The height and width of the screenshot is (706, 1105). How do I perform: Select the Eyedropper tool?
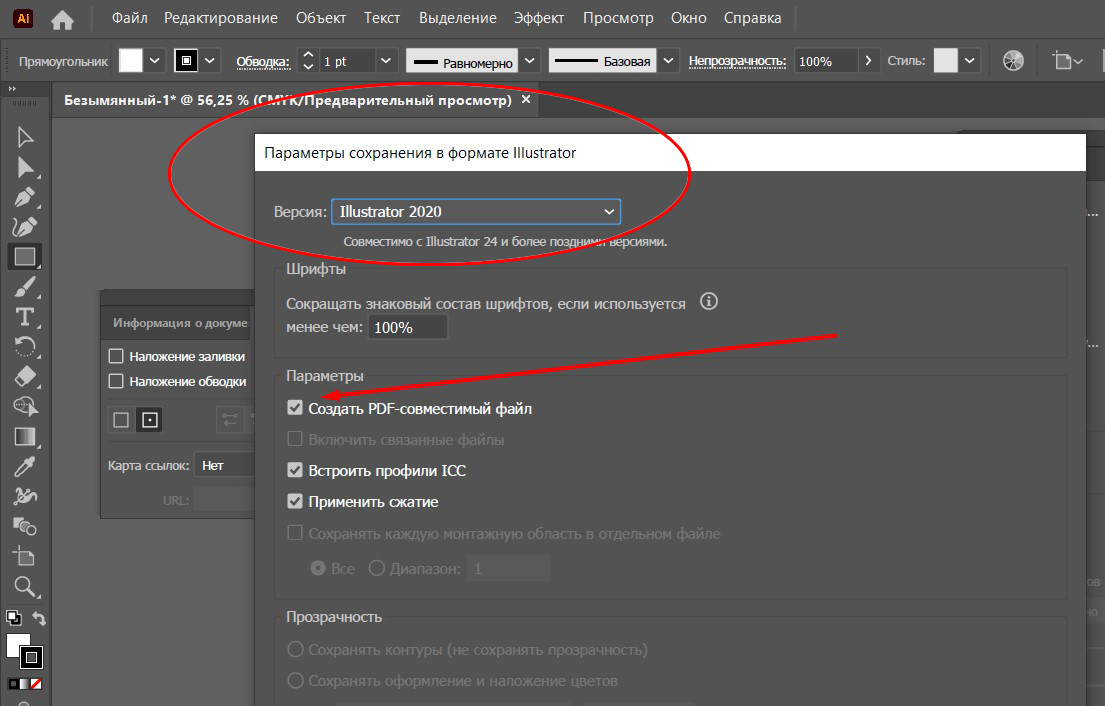(x=25, y=466)
